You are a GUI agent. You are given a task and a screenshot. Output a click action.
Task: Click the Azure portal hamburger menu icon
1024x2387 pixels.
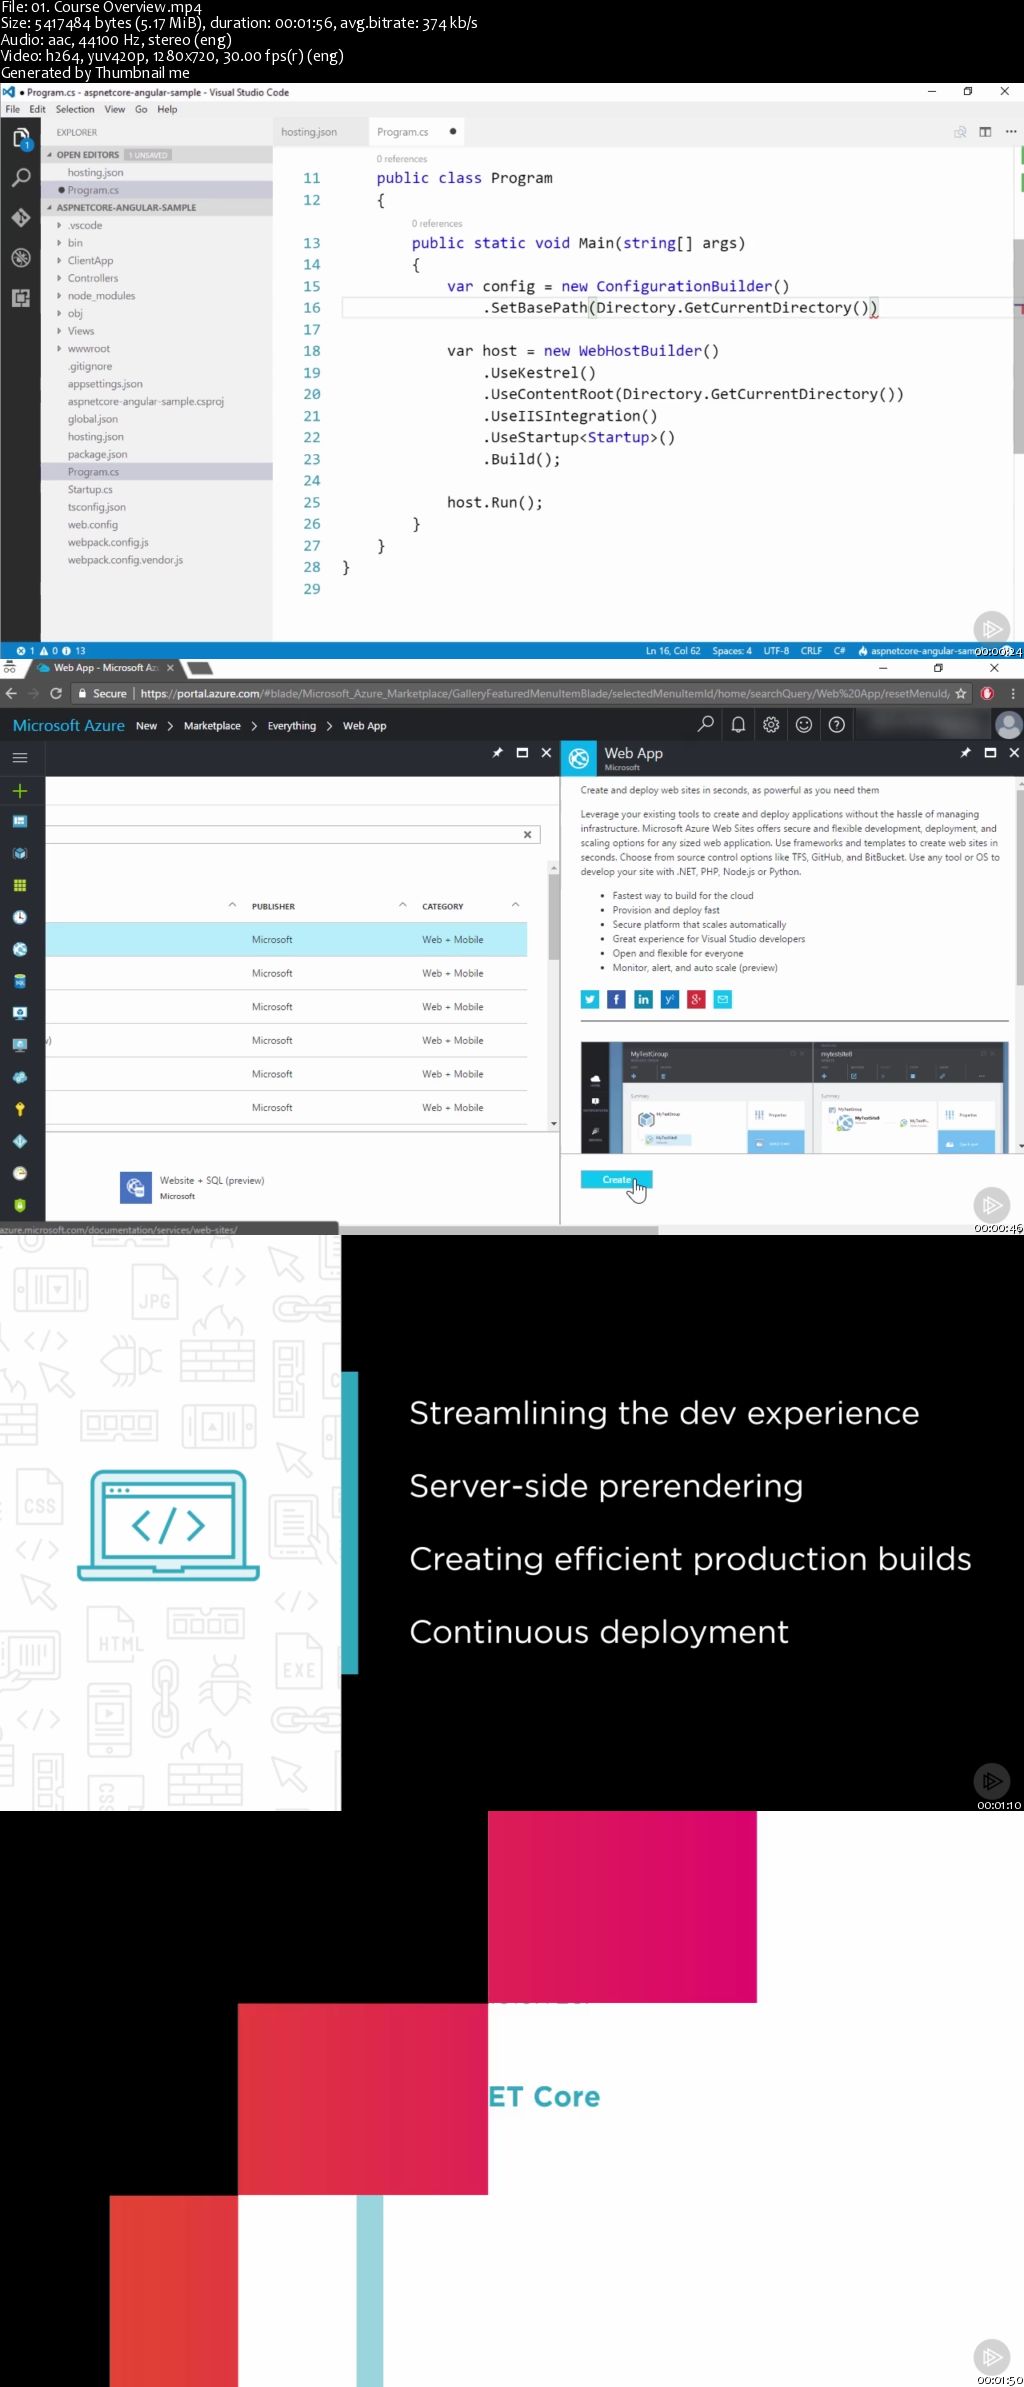point(19,758)
